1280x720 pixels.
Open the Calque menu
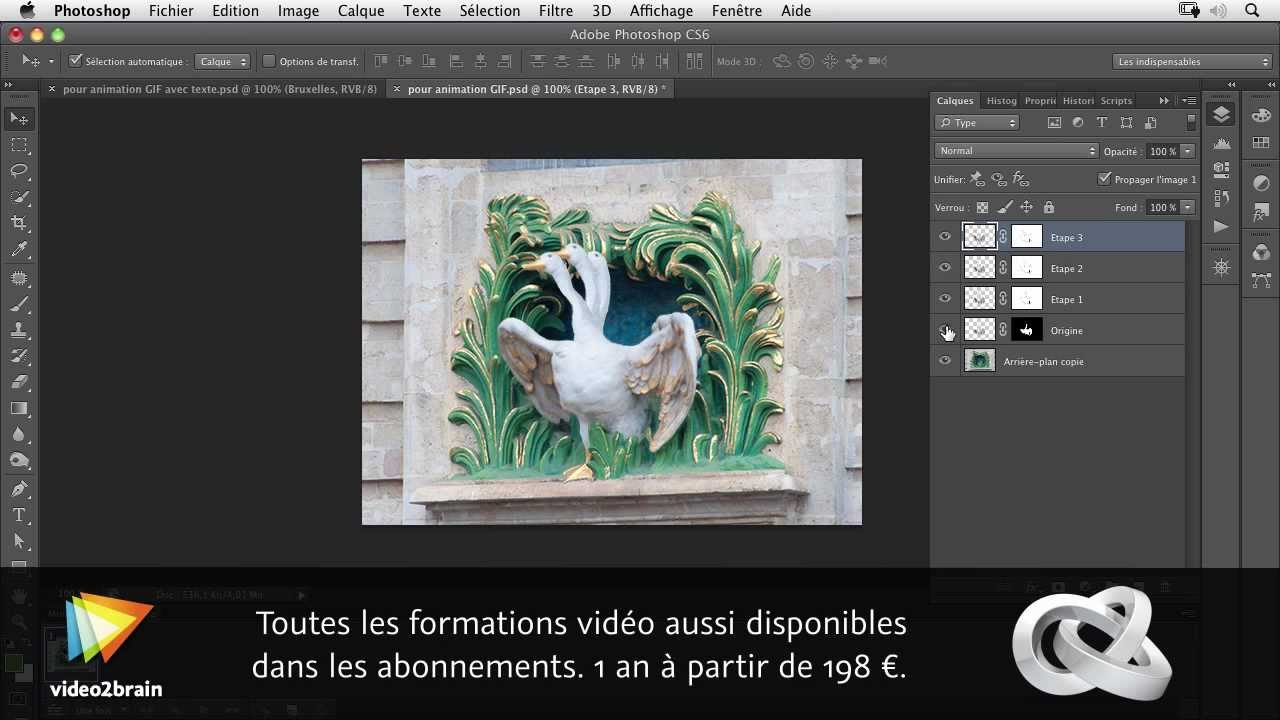coord(361,10)
